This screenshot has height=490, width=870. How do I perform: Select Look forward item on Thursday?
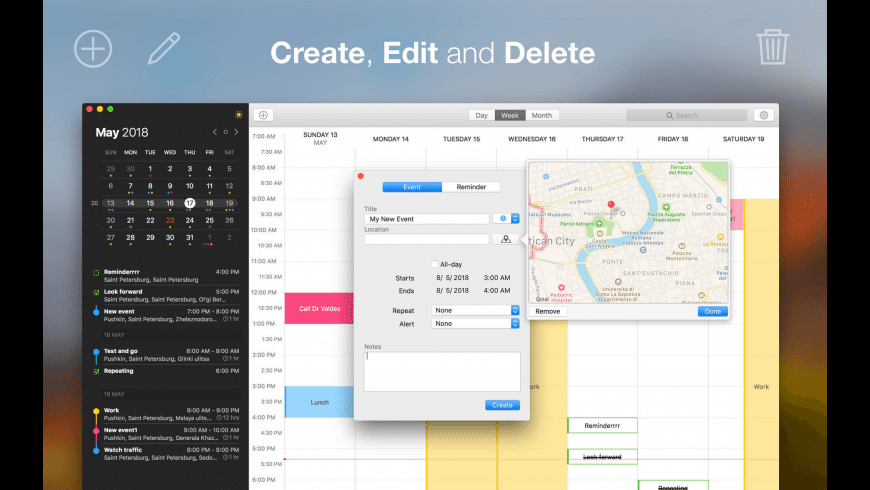coord(602,457)
